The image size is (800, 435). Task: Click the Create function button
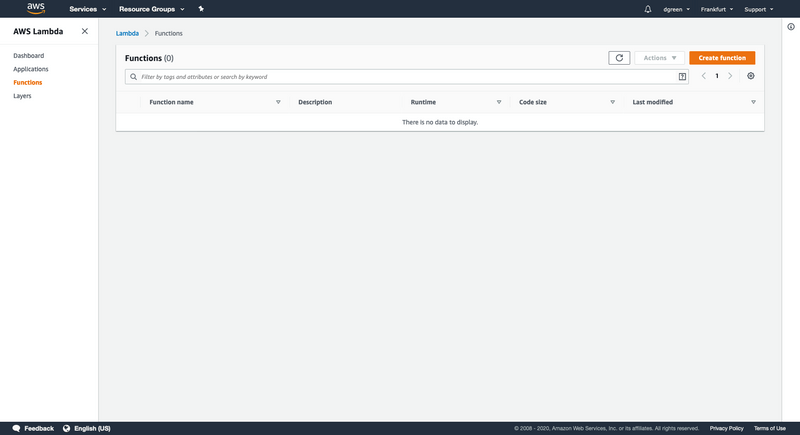click(x=722, y=58)
